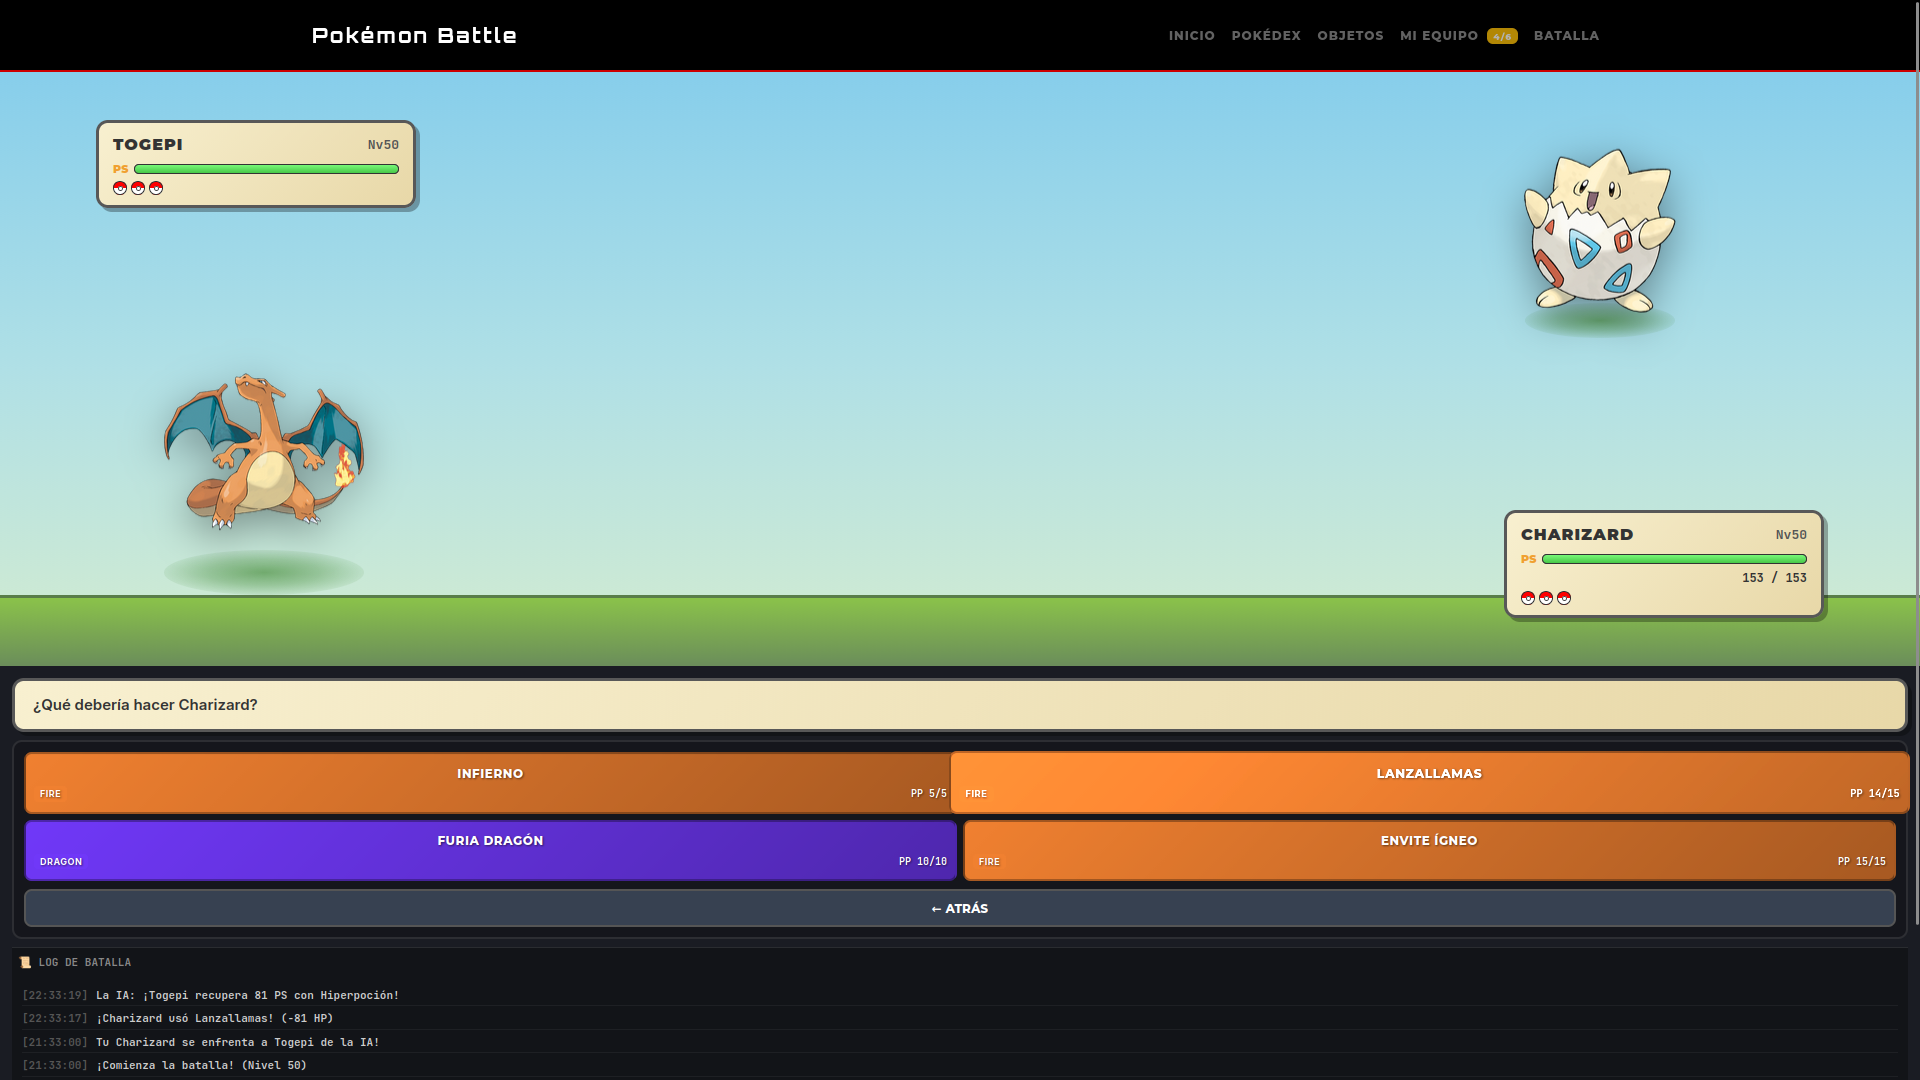Image resolution: width=1920 pixels, height=1080 pixels.
Task: Click Charizard's green PS health bar
Action: [1674, 559]
